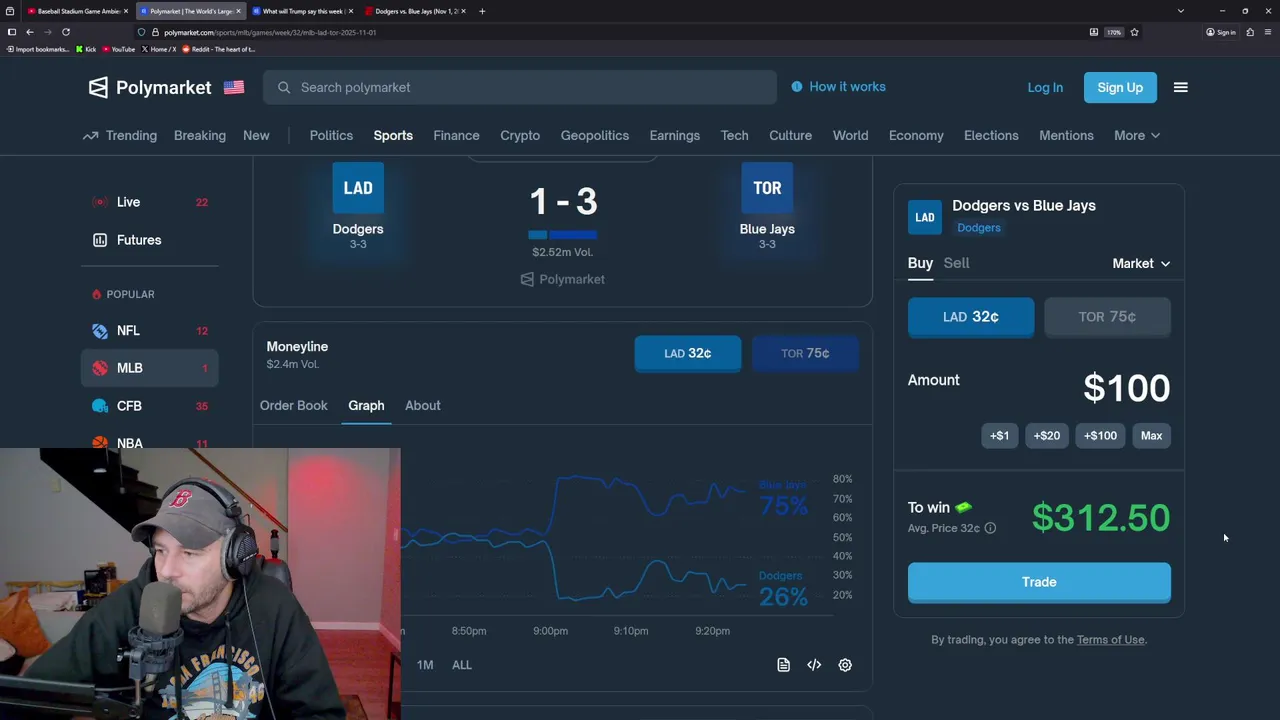
Task: Click the sidebar toggle icon in toolbar
Action: click(12, 32)
